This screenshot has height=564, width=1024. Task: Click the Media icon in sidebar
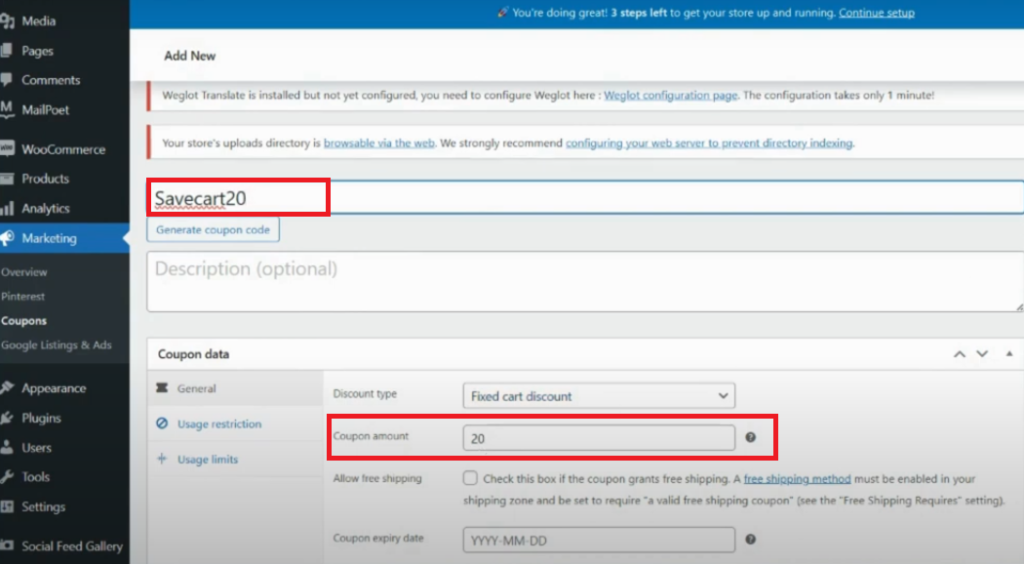[7, 21]
